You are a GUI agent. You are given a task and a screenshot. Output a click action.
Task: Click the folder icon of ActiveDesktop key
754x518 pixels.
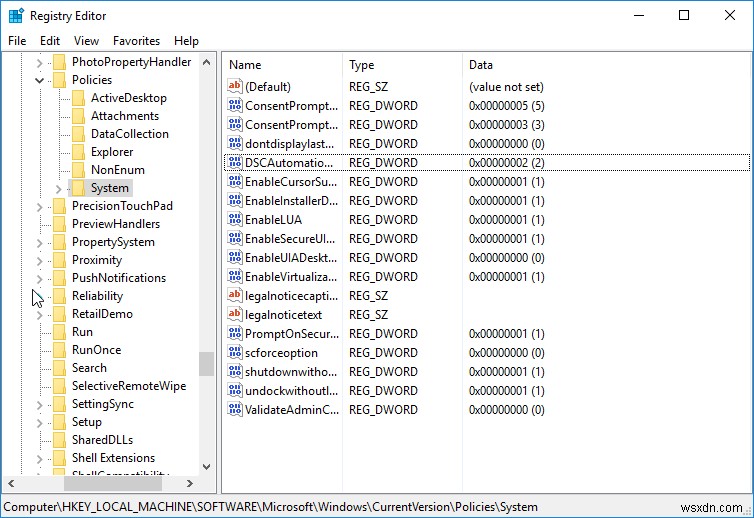tap(78, 98)
